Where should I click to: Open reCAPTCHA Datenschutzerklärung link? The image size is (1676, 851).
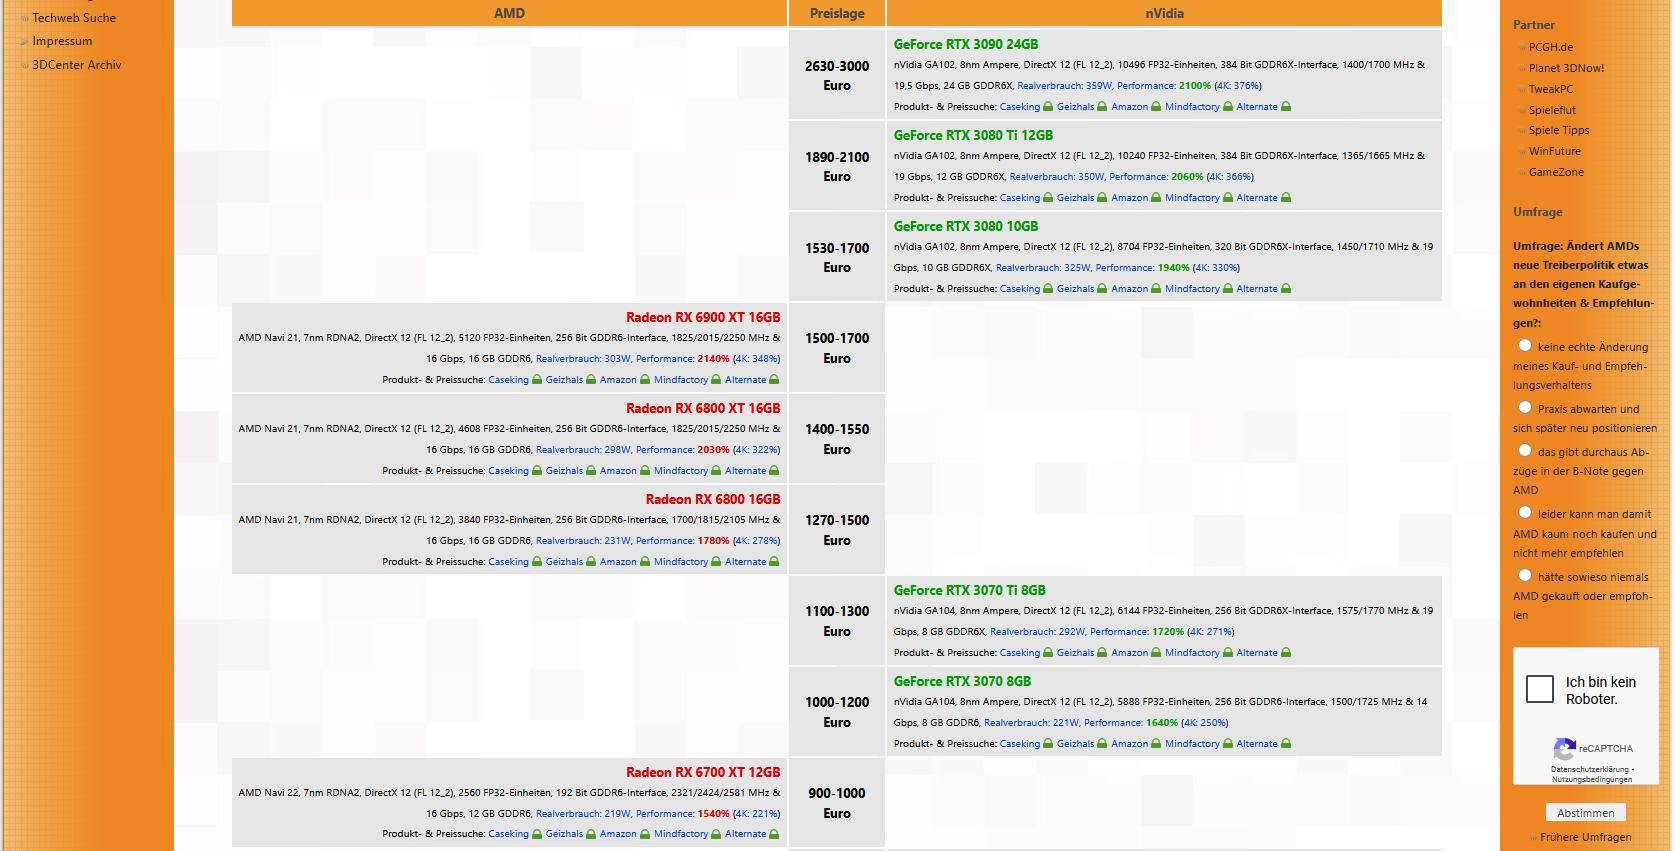click(x=1590, y=769)
